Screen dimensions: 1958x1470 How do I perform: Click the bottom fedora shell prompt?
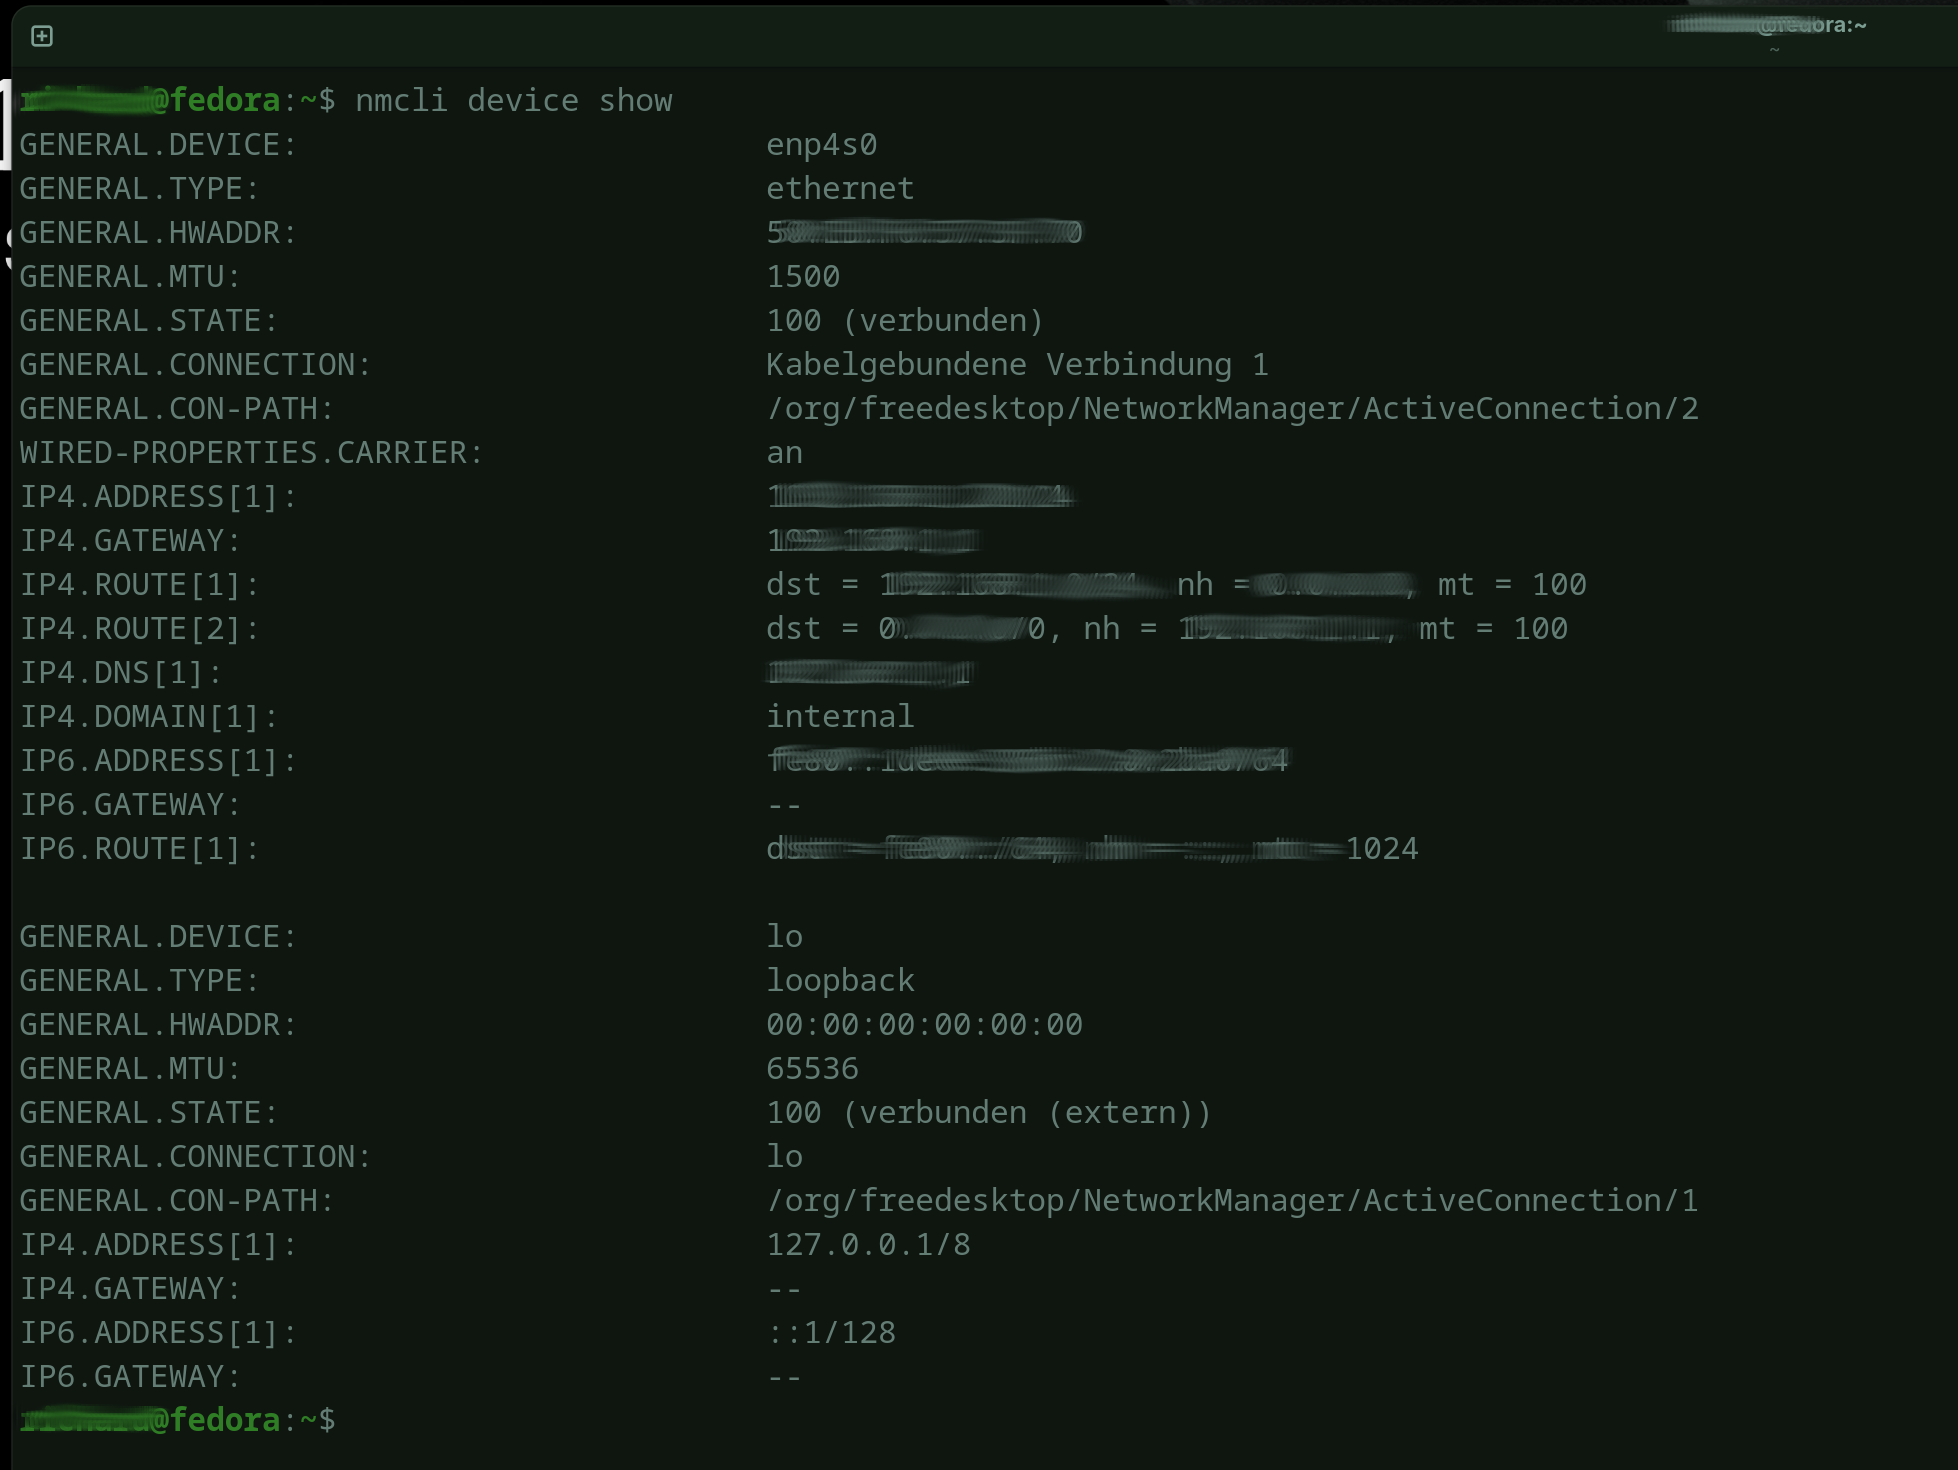coord(178,1420)
